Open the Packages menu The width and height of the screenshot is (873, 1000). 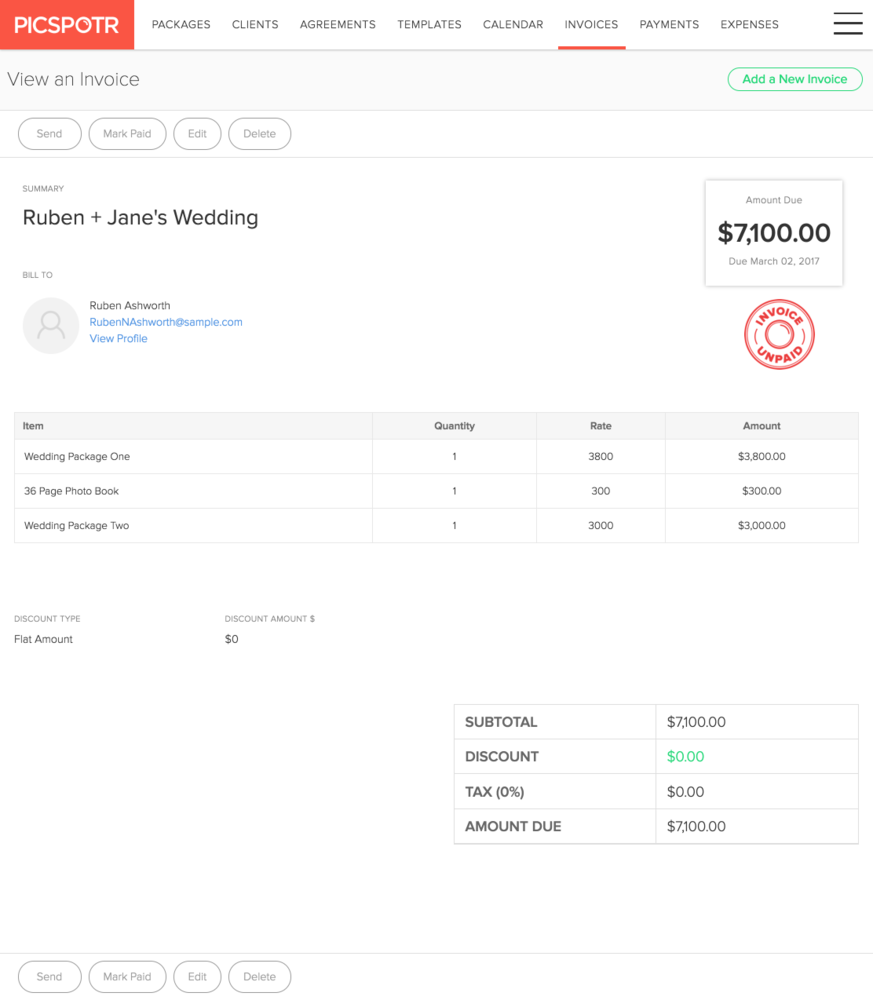(x=181, y=24)
